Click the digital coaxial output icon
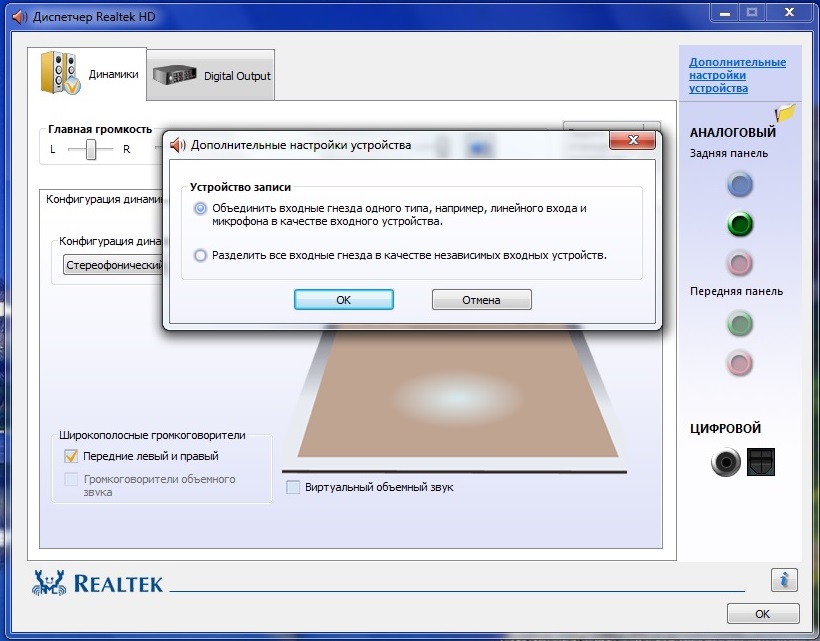Viewport: 820px width, 641px height. click(x=726, y=462)
